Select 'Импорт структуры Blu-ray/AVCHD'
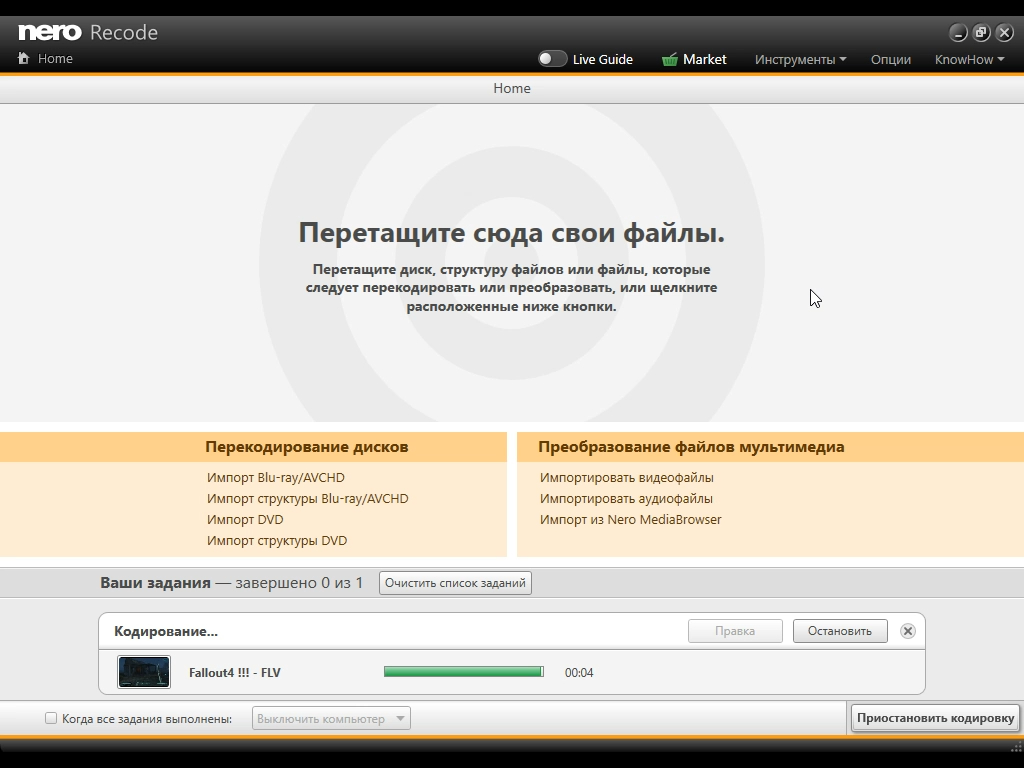Image resolution: width=1024 pixels, height=768 pixels. (x=308, y=498)
